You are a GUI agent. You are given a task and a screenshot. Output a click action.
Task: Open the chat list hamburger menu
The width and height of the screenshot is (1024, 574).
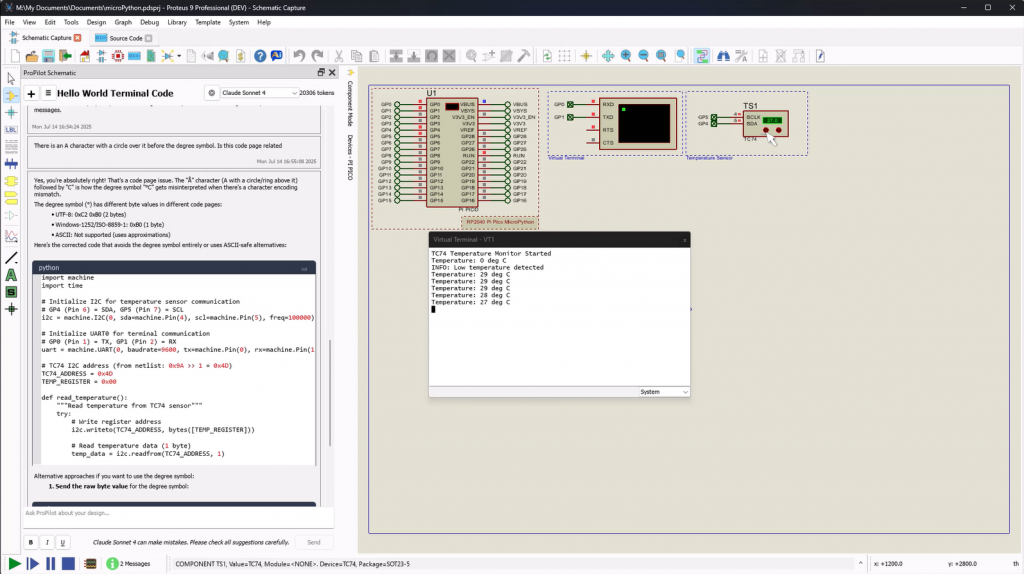coord(47,93)
